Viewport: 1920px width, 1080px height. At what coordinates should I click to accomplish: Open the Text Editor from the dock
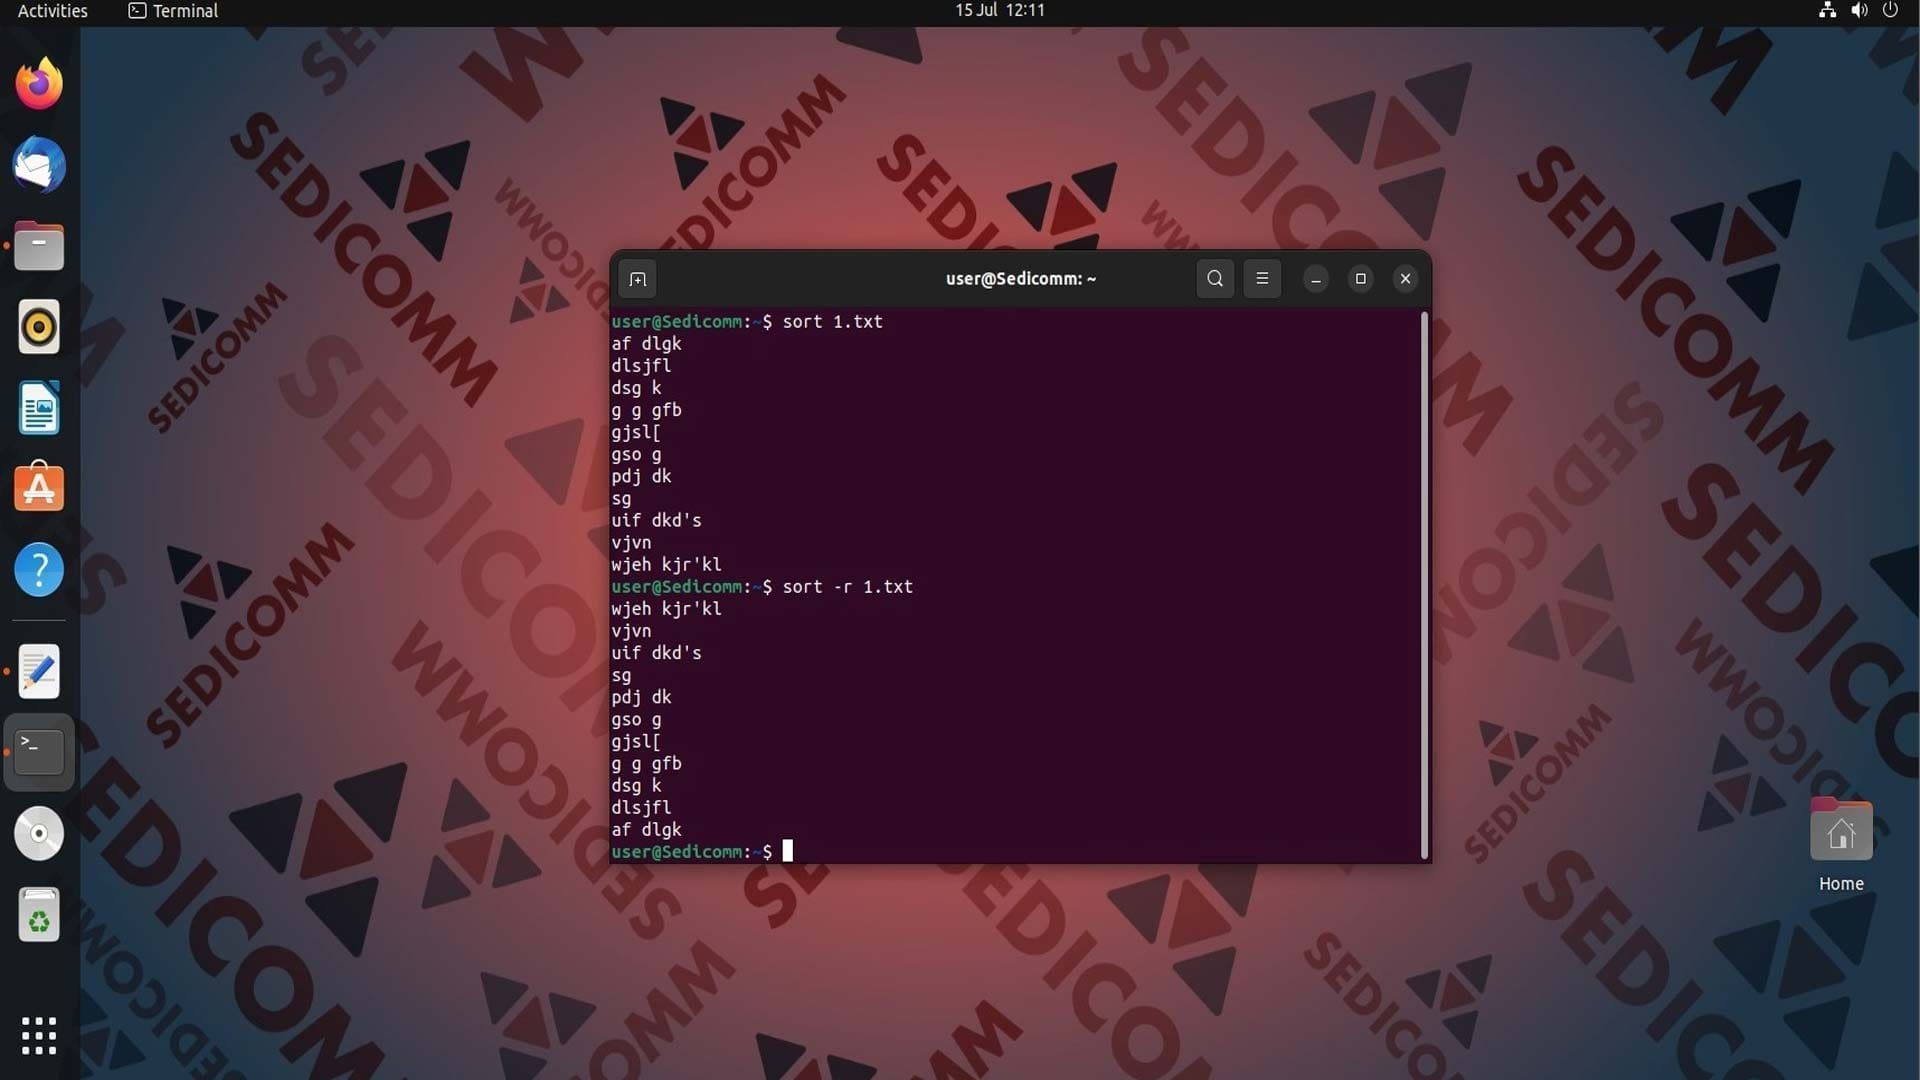pyautogui.click(x=39, y=671)
